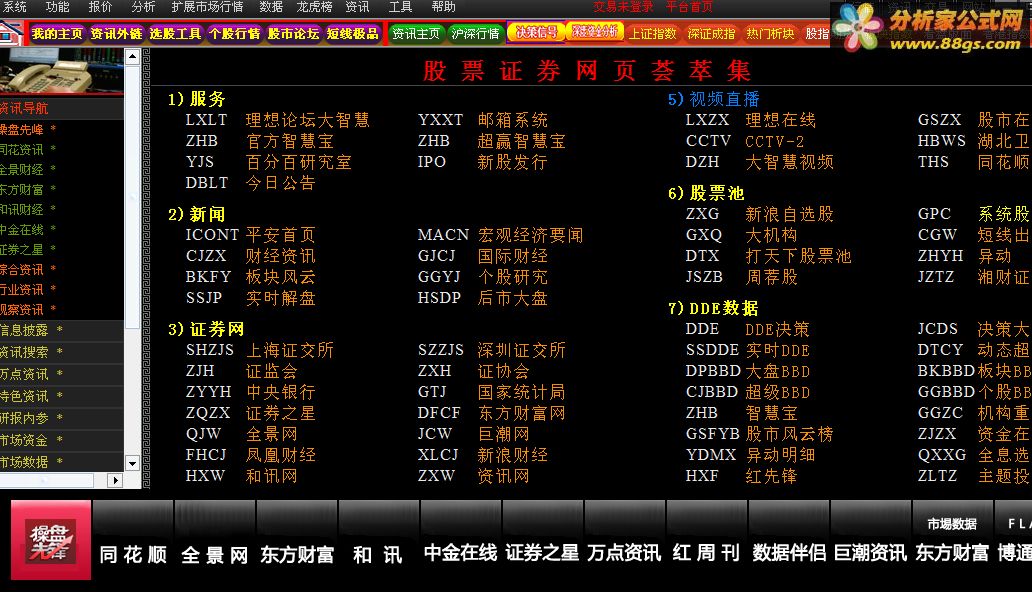Open GSFYB 股市风云榜 link
Viewport: 1032px width, 592px height.
click(x=760, y=434)
